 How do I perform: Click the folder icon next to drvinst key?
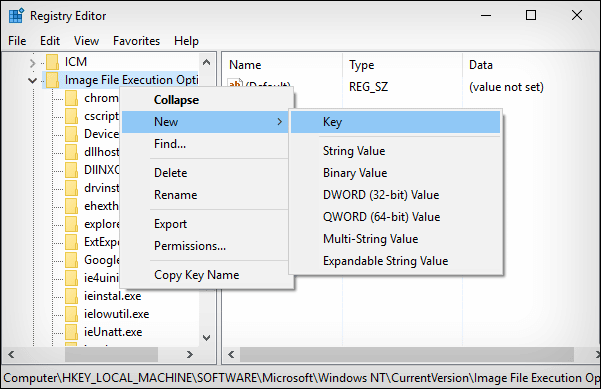(72, 188)
